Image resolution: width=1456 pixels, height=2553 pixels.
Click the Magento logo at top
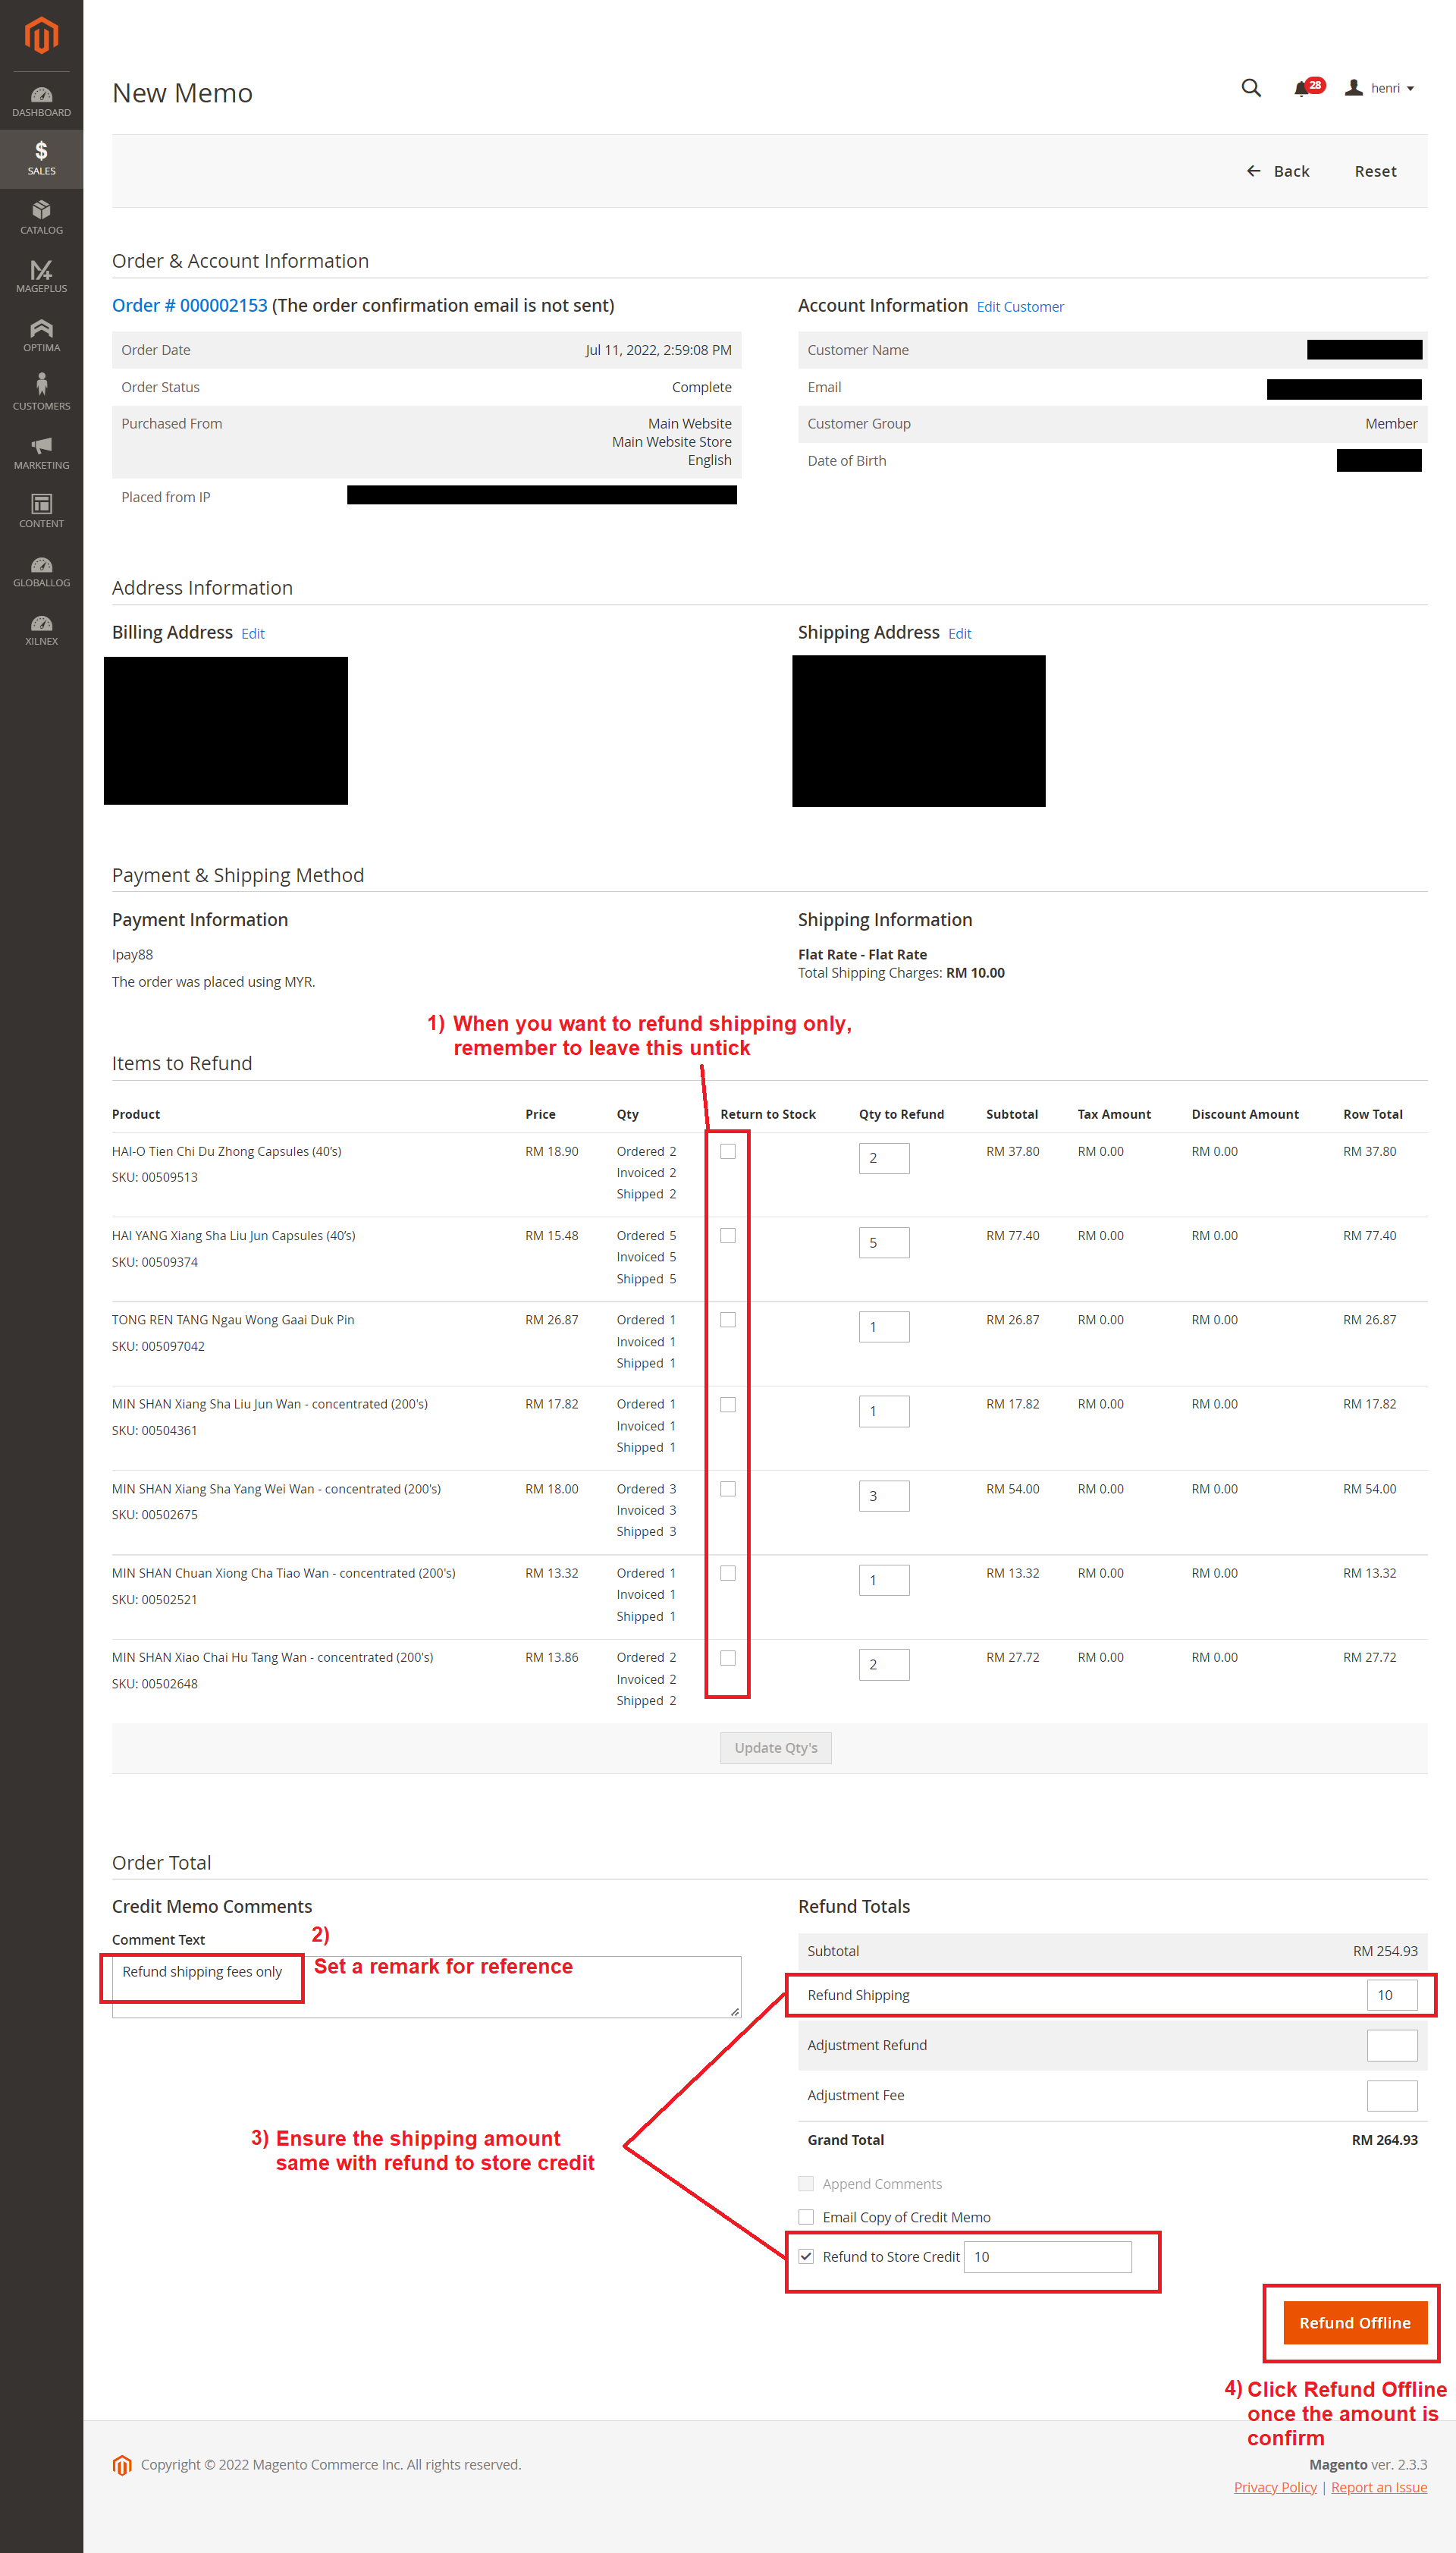tap(41, 35)
